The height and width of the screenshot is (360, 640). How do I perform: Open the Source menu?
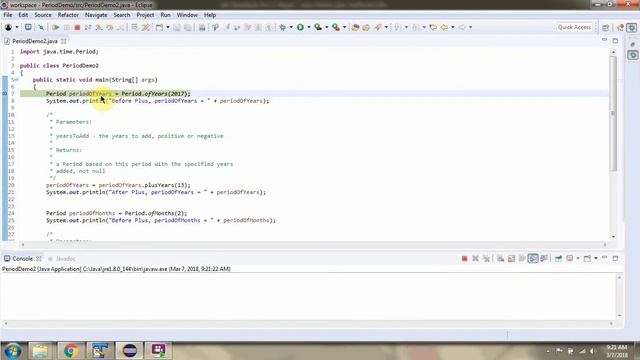43,15
